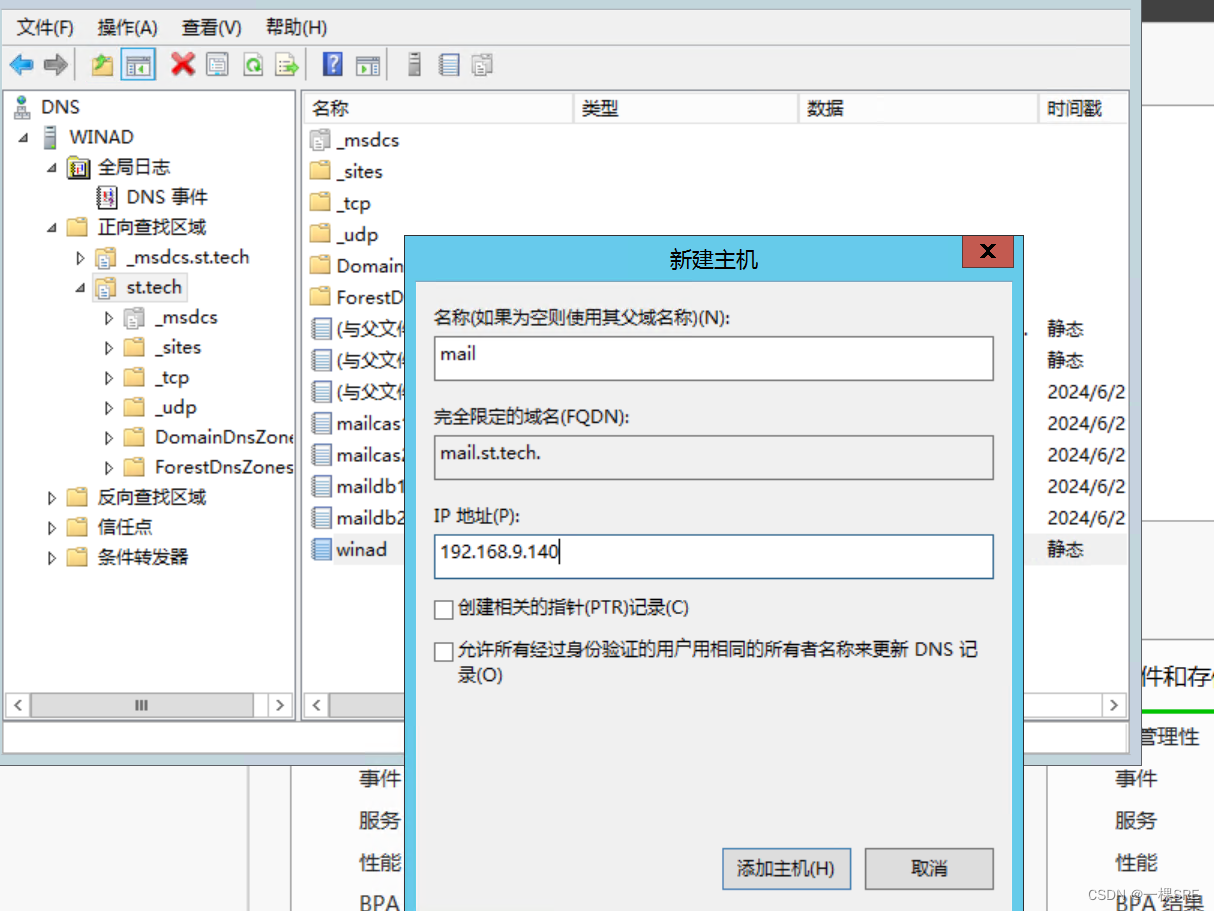This screenshot has height=911, width=1214.
Task: Sort by the 时间戳 column header
Action: [1083, 108]
